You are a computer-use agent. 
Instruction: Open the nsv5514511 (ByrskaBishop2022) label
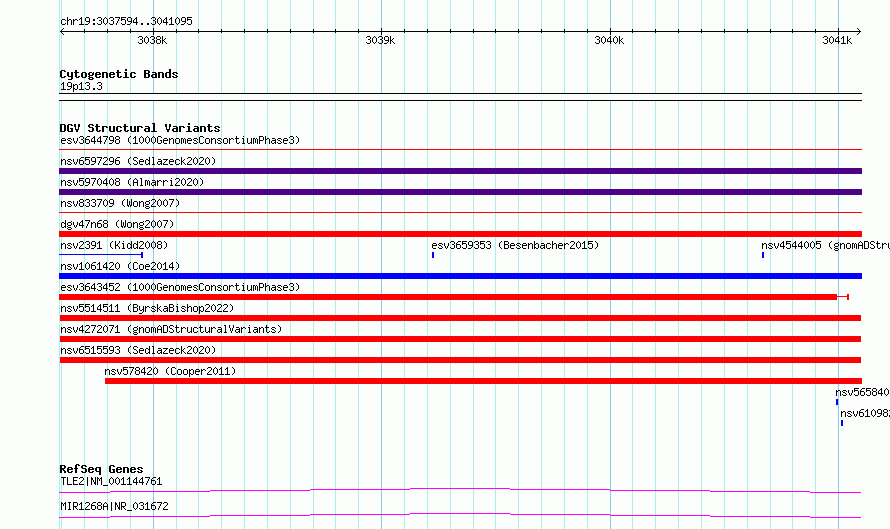[x=147, y=308]
